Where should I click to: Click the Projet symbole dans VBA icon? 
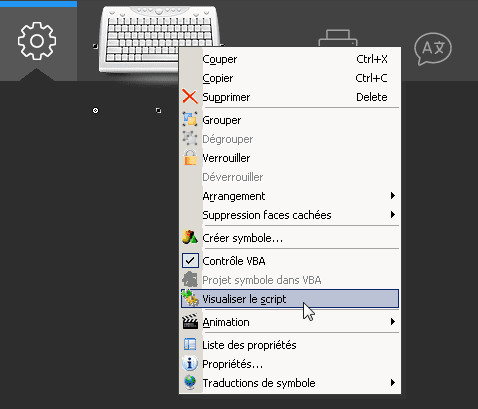tap(190, 280)
